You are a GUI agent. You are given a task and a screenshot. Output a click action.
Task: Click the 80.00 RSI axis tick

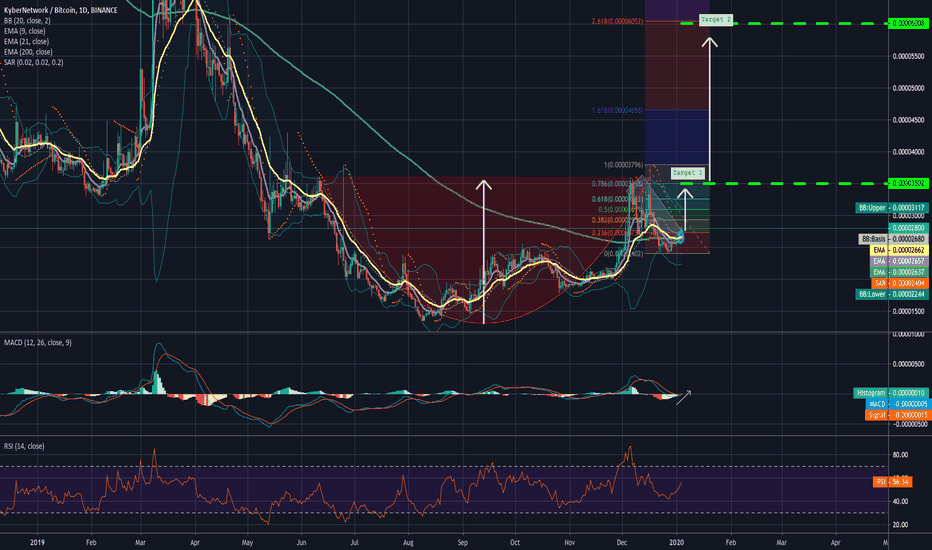point(900,455)
